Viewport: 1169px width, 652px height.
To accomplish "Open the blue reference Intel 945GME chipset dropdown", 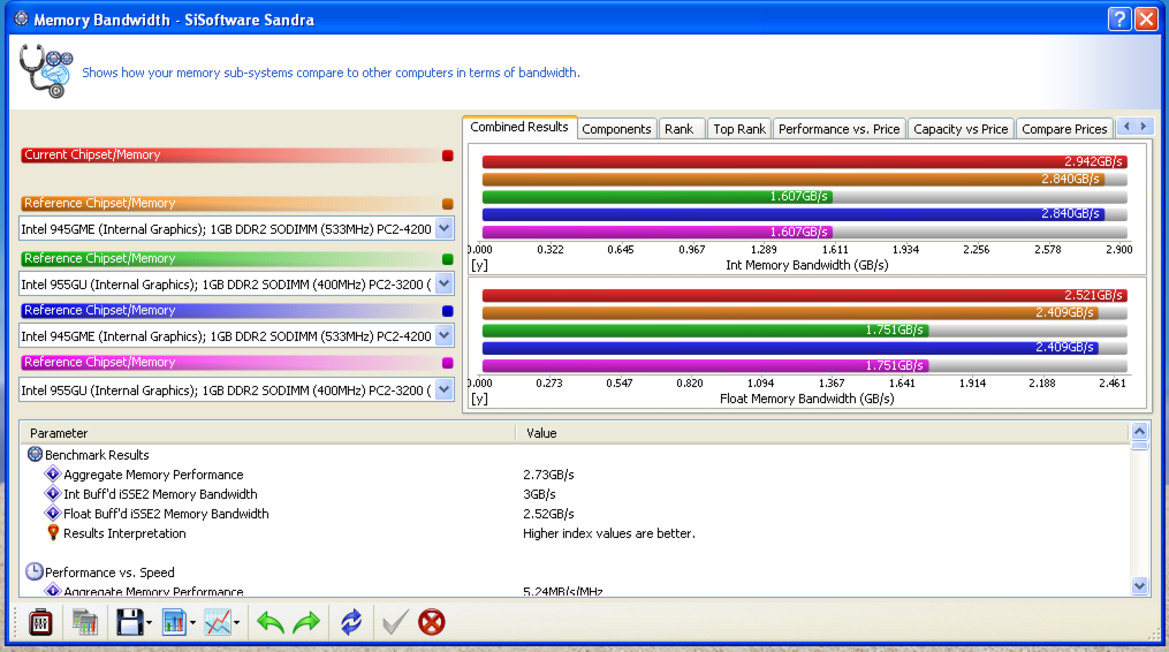I will tap(444, 336).
